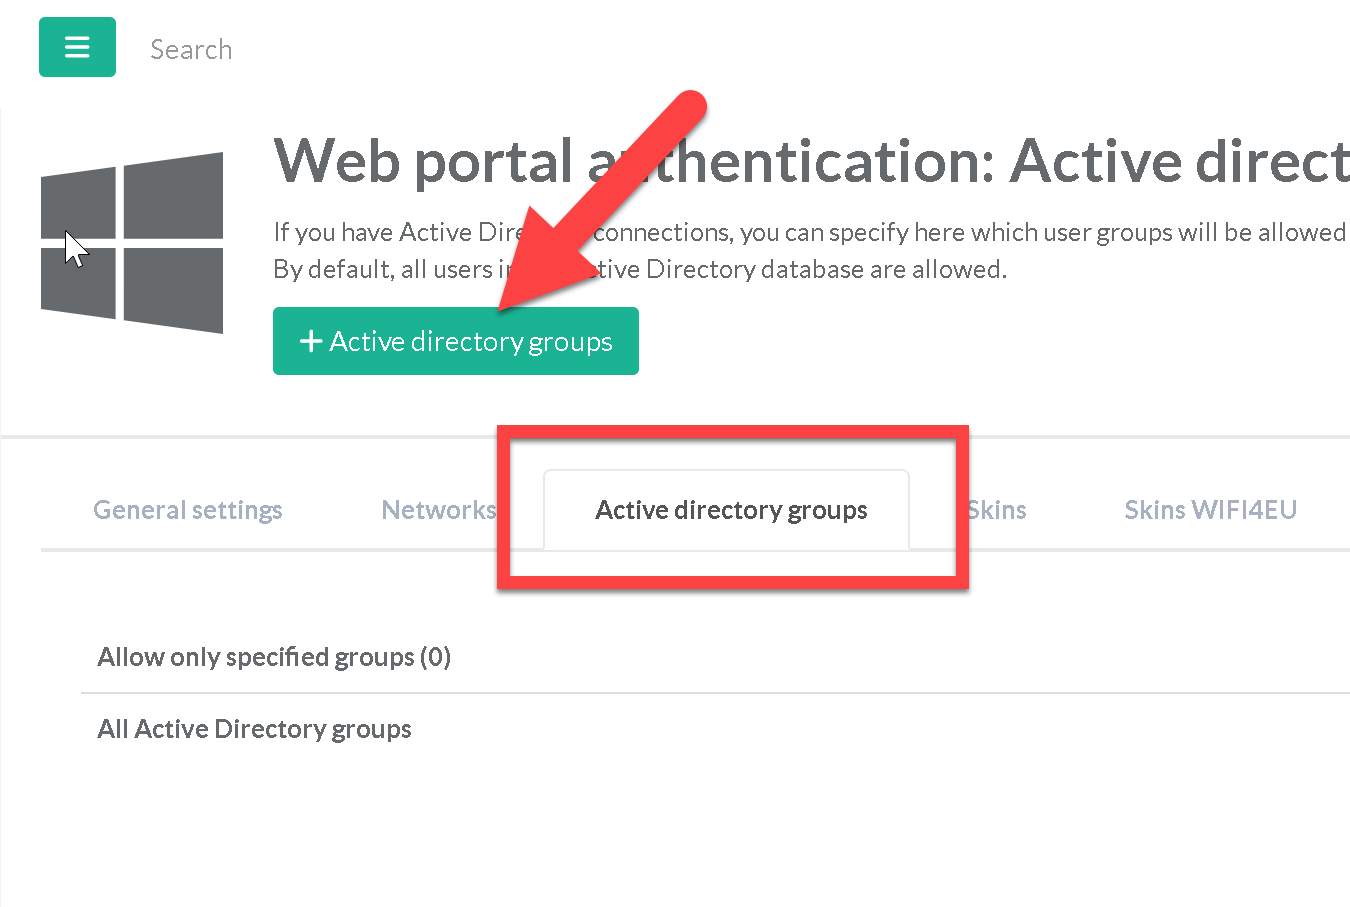This screenshot has width=1350, height=907.
Task: Click the lower-right pane of the Windows logo
Action: click(x=173, y=290)
